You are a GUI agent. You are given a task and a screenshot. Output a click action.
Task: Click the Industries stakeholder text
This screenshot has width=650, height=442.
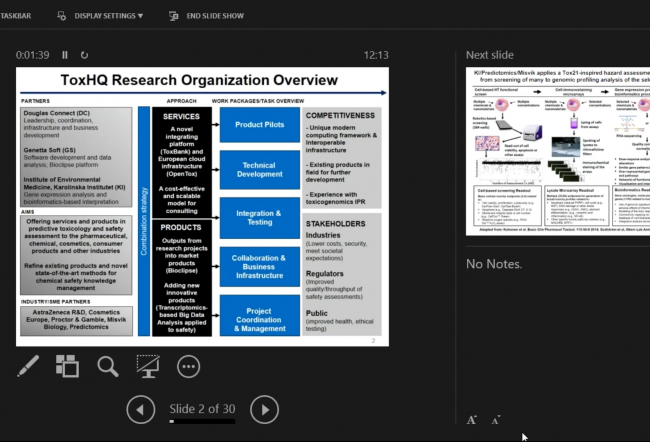point(323,235)
